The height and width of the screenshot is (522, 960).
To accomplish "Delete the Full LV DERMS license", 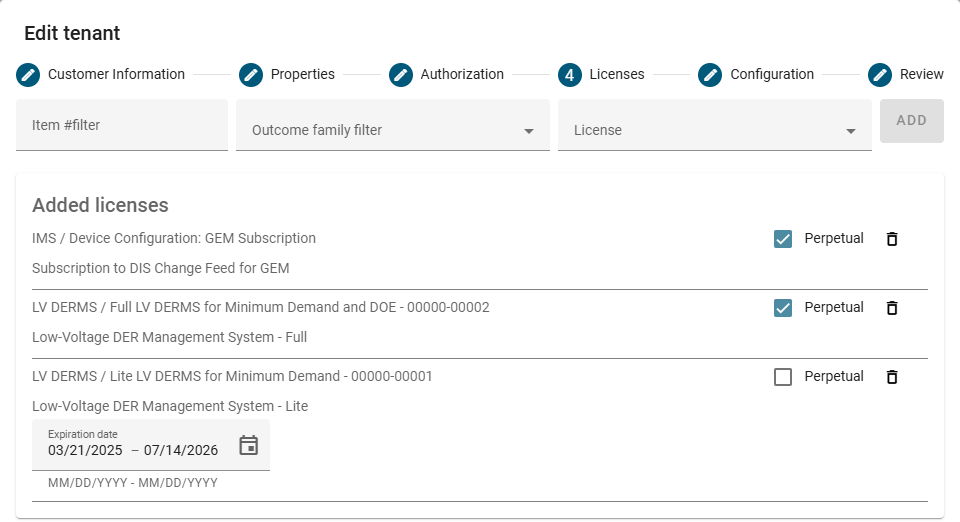I will [x=892, y=308].
